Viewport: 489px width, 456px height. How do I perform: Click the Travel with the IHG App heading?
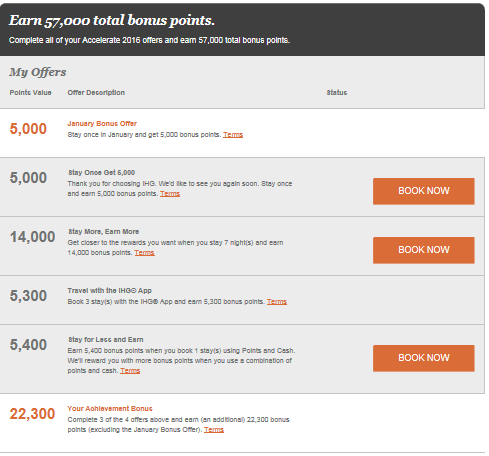[x=109, y=290]
